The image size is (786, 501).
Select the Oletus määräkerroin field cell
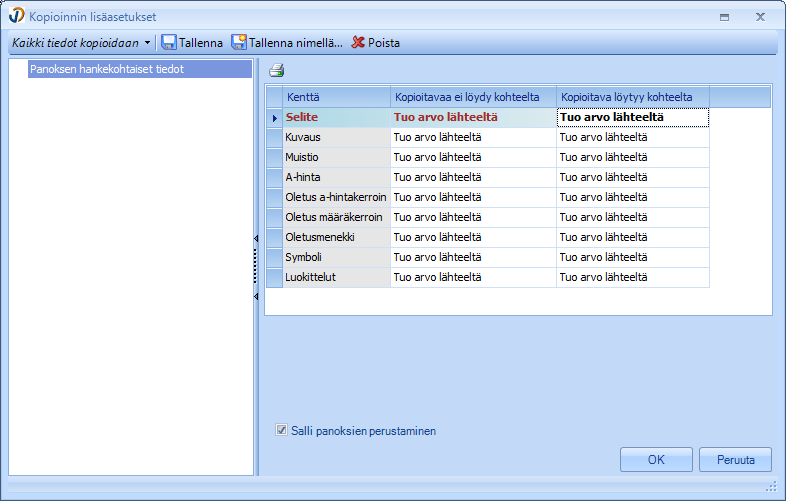[336, 218]
